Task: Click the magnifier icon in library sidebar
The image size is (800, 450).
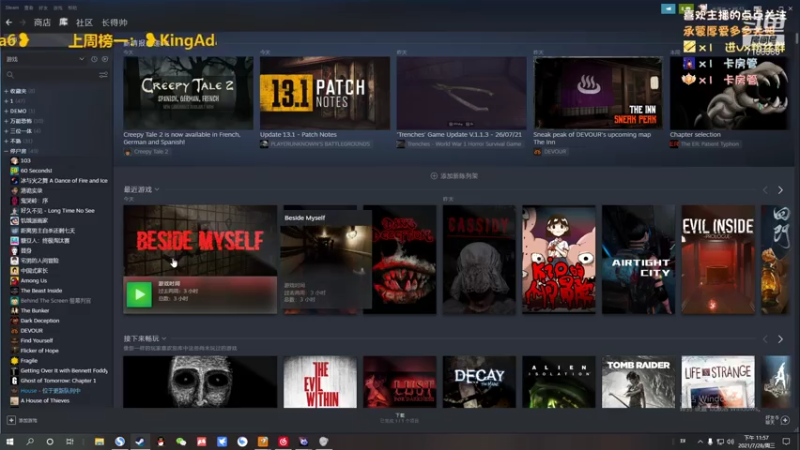Action: tap(10, 75)
